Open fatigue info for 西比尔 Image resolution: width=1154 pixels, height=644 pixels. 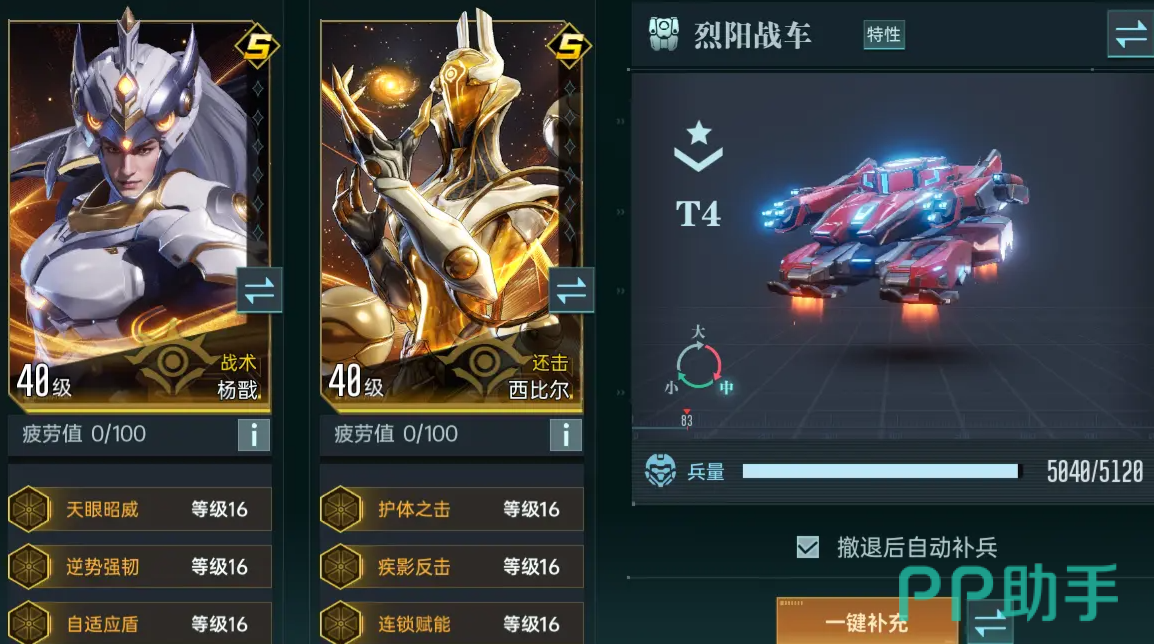click(x=566, y=435)
